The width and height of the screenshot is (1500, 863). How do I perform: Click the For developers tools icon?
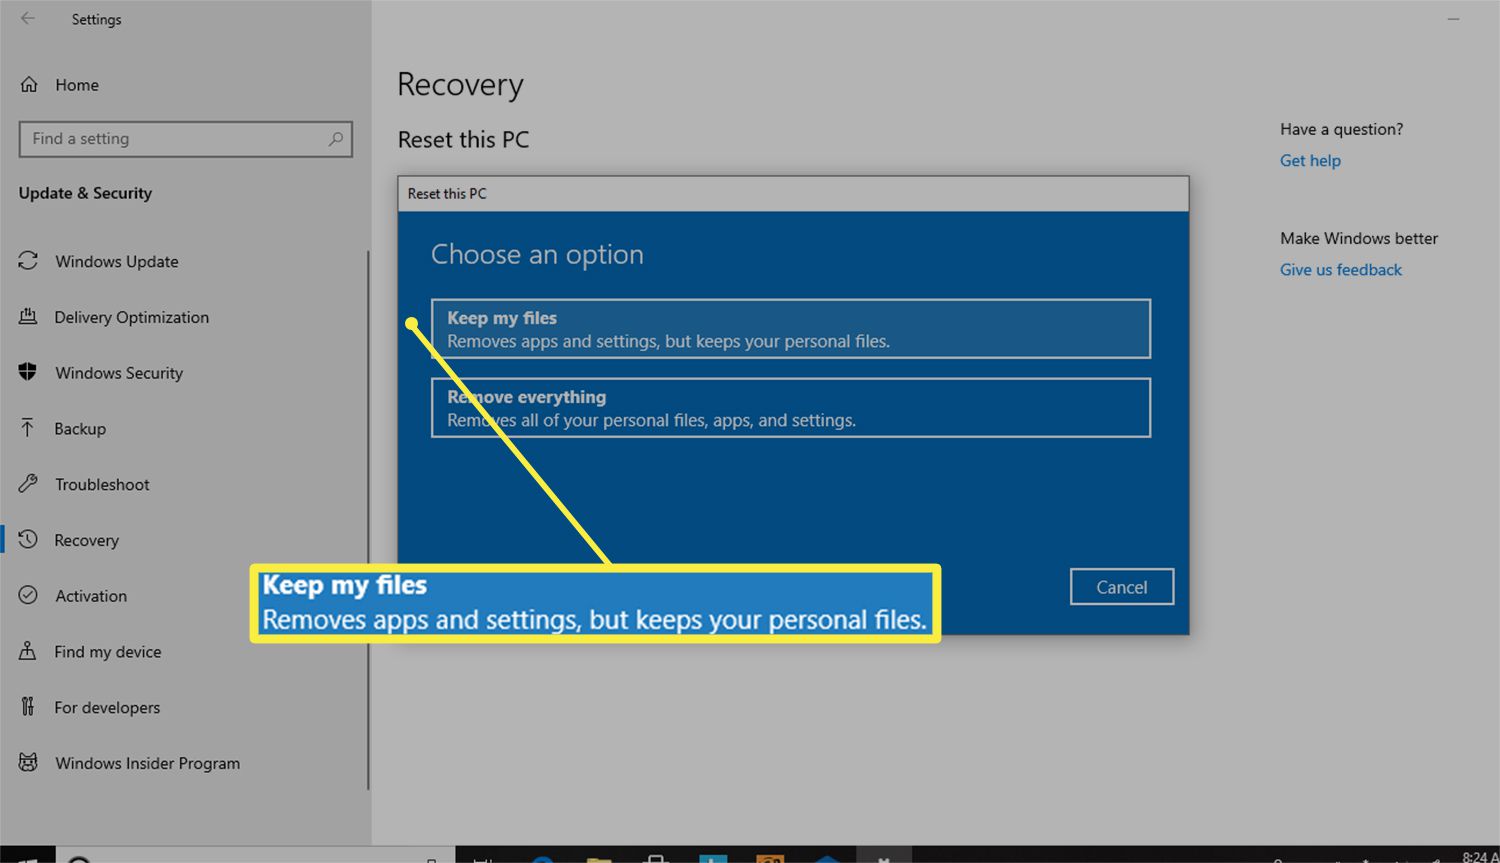coord(28,707)
